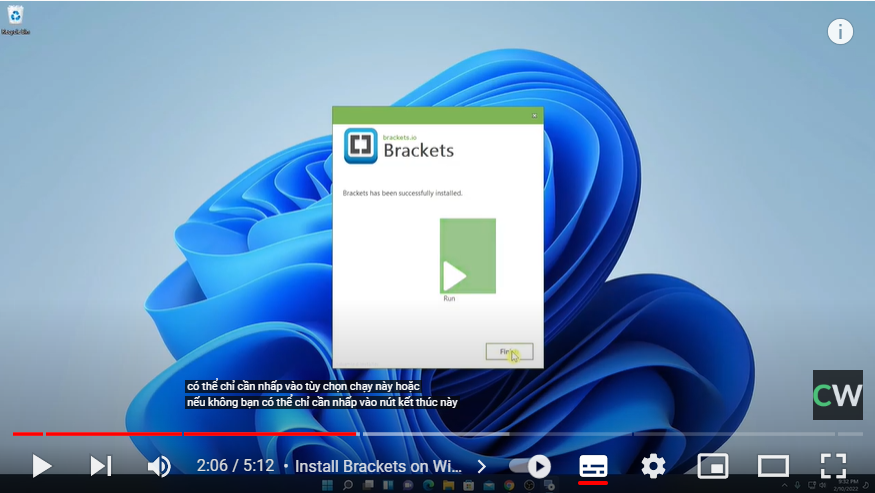Image resolution: width=875 pixels, height=493 pixels.
Task: Click the brackets.io text in the installer
Action: (400, 137)
